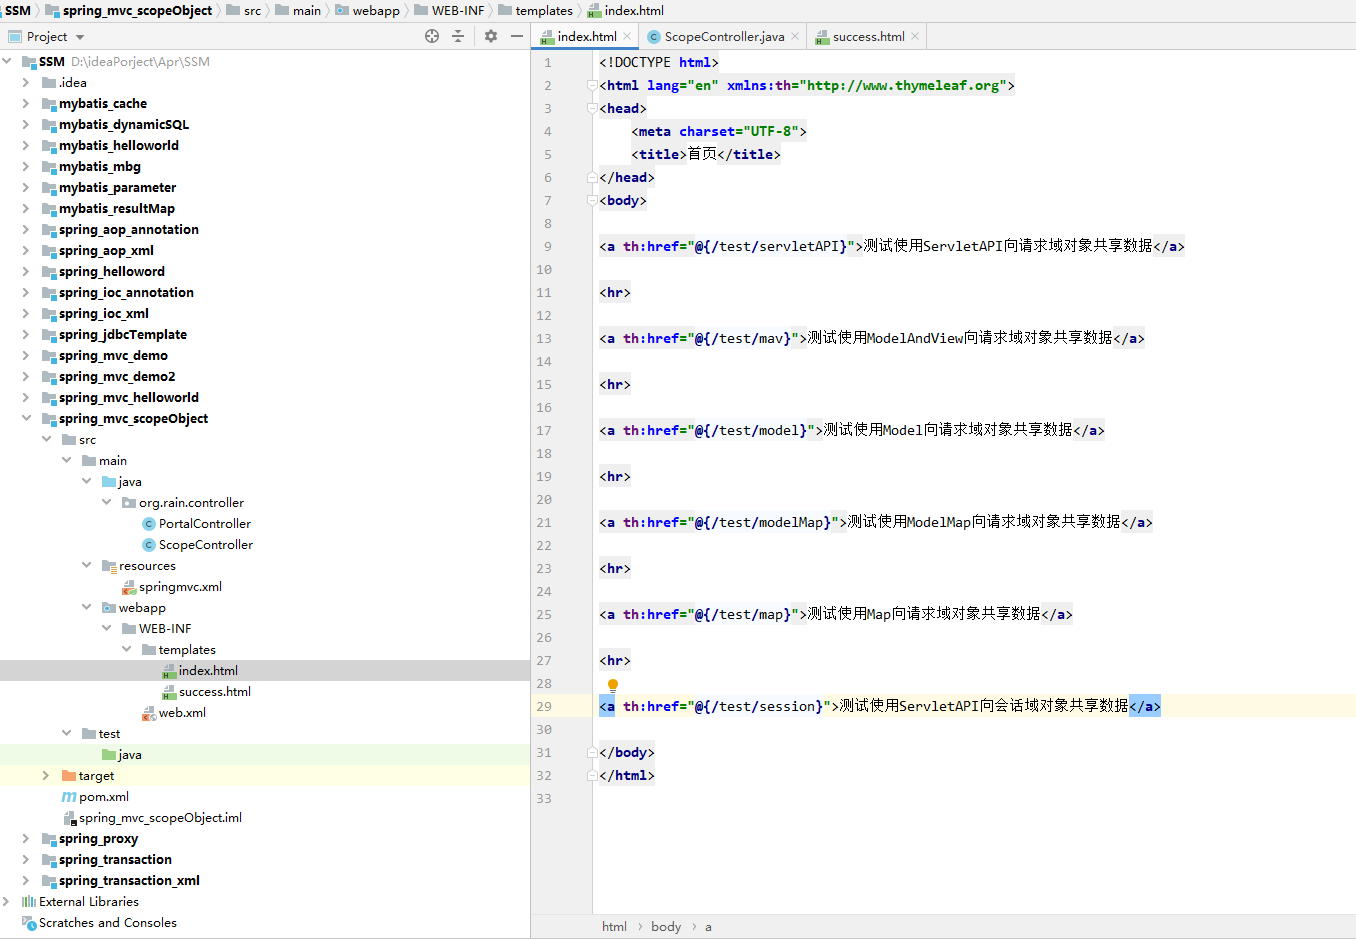The height and width of the screenshot is (939, 1356).
Task: Click green test java folder icon
Action: (109, 755)
